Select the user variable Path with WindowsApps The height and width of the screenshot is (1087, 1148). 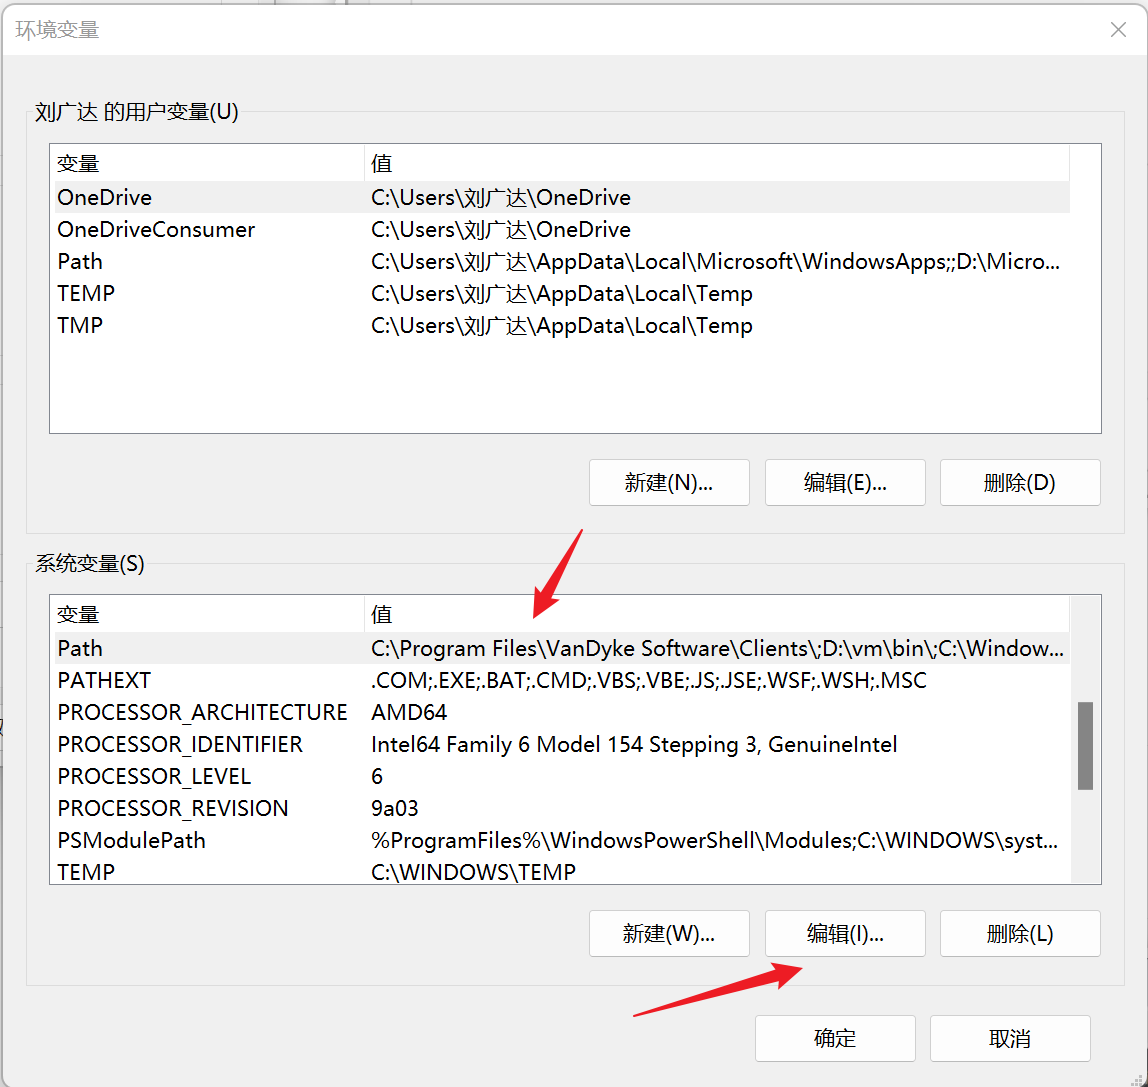tap(562, 261)
